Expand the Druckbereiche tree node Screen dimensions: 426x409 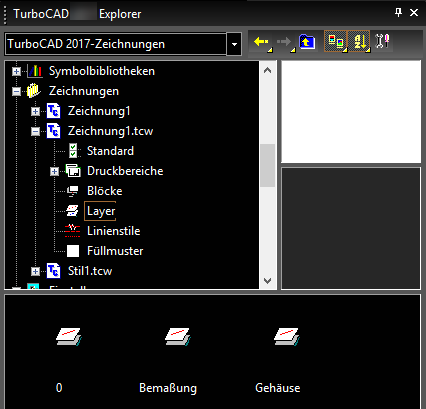(54, 171)
